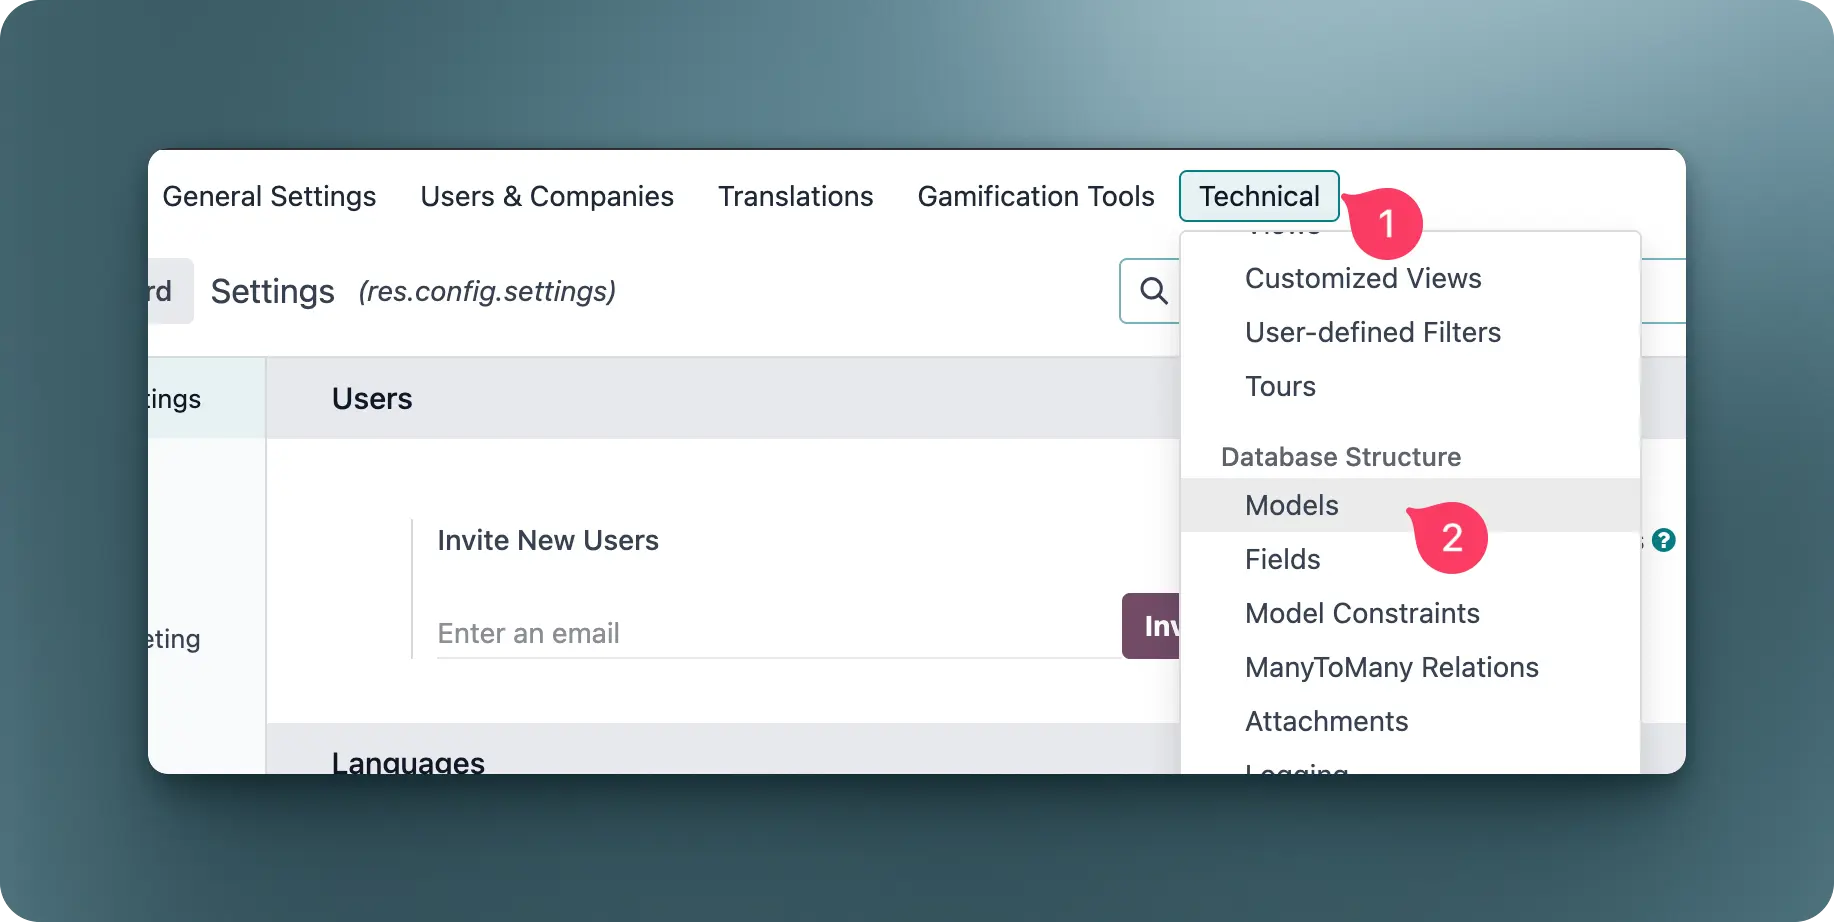Open the Gamification Tools menu
The image size is (1834, 922).
tap(1035, 196)
